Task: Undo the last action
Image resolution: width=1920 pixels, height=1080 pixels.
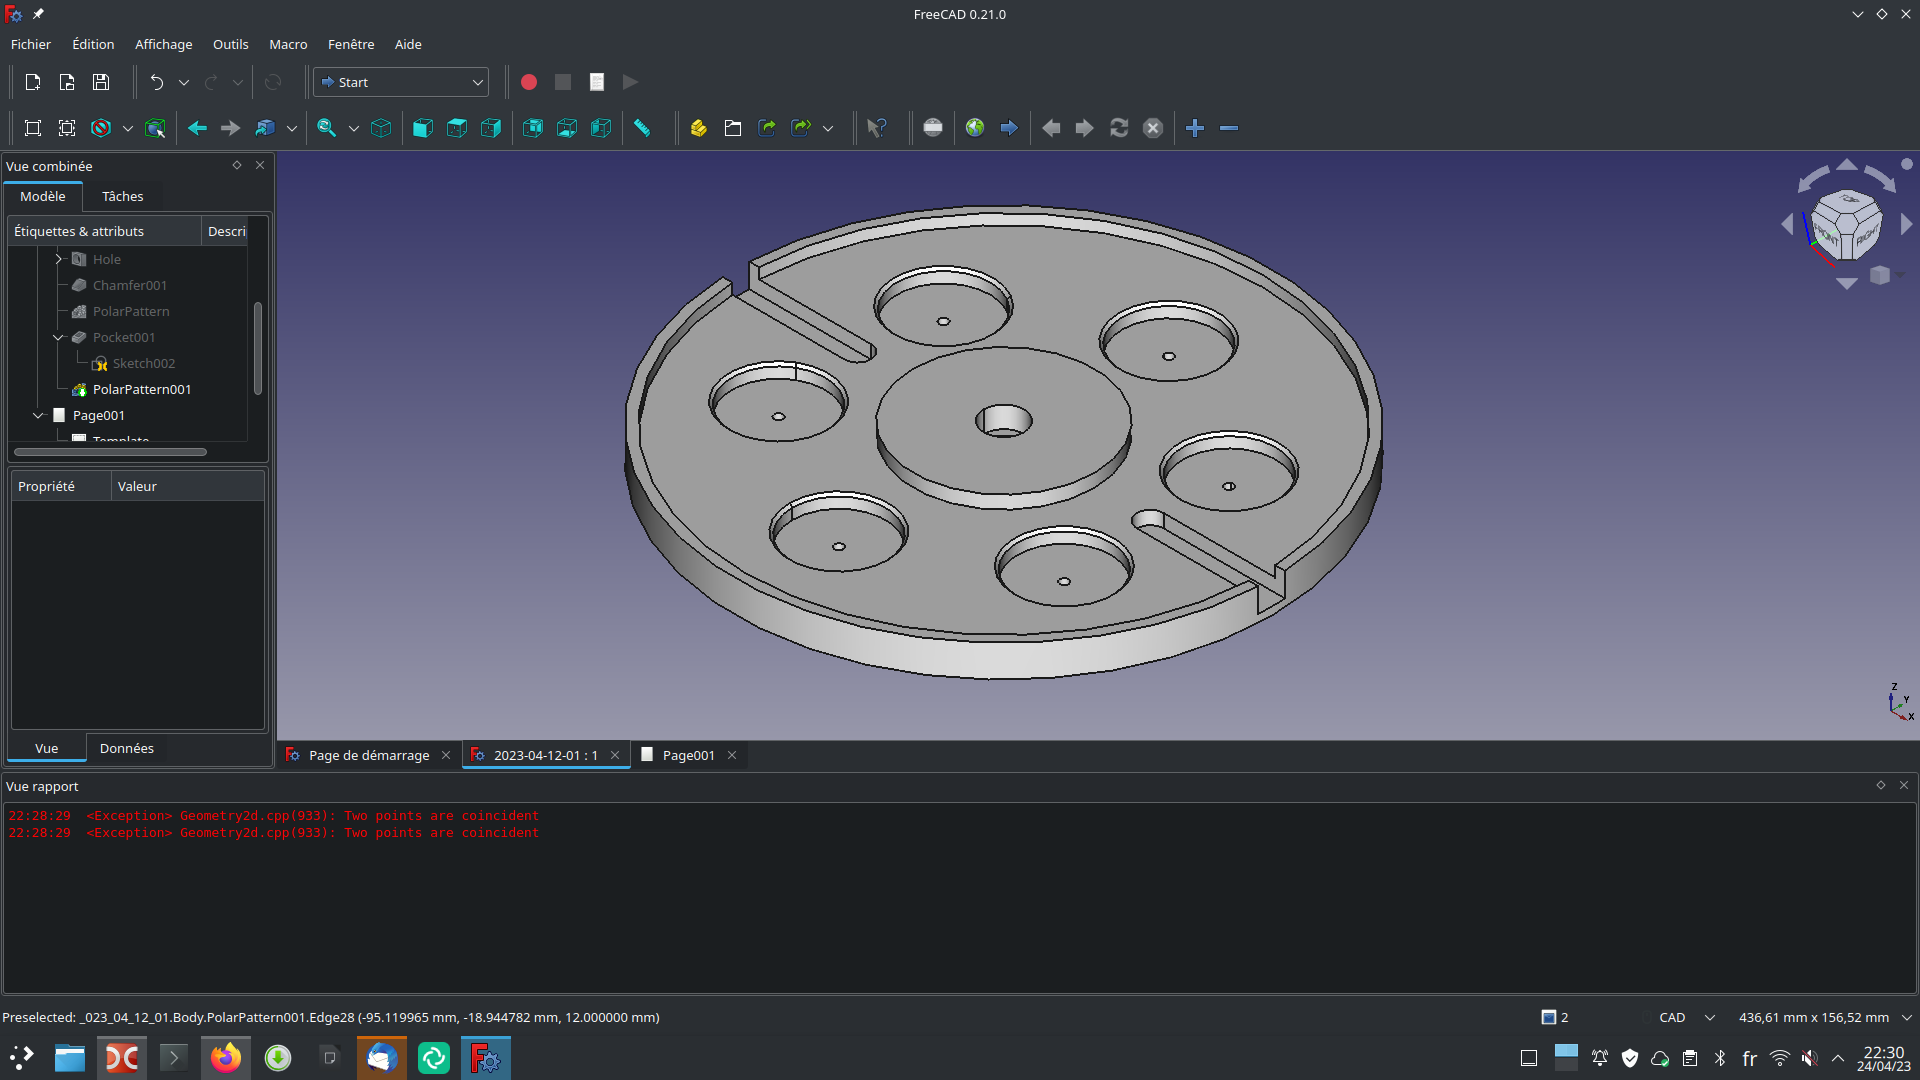Action: [157, 82]
